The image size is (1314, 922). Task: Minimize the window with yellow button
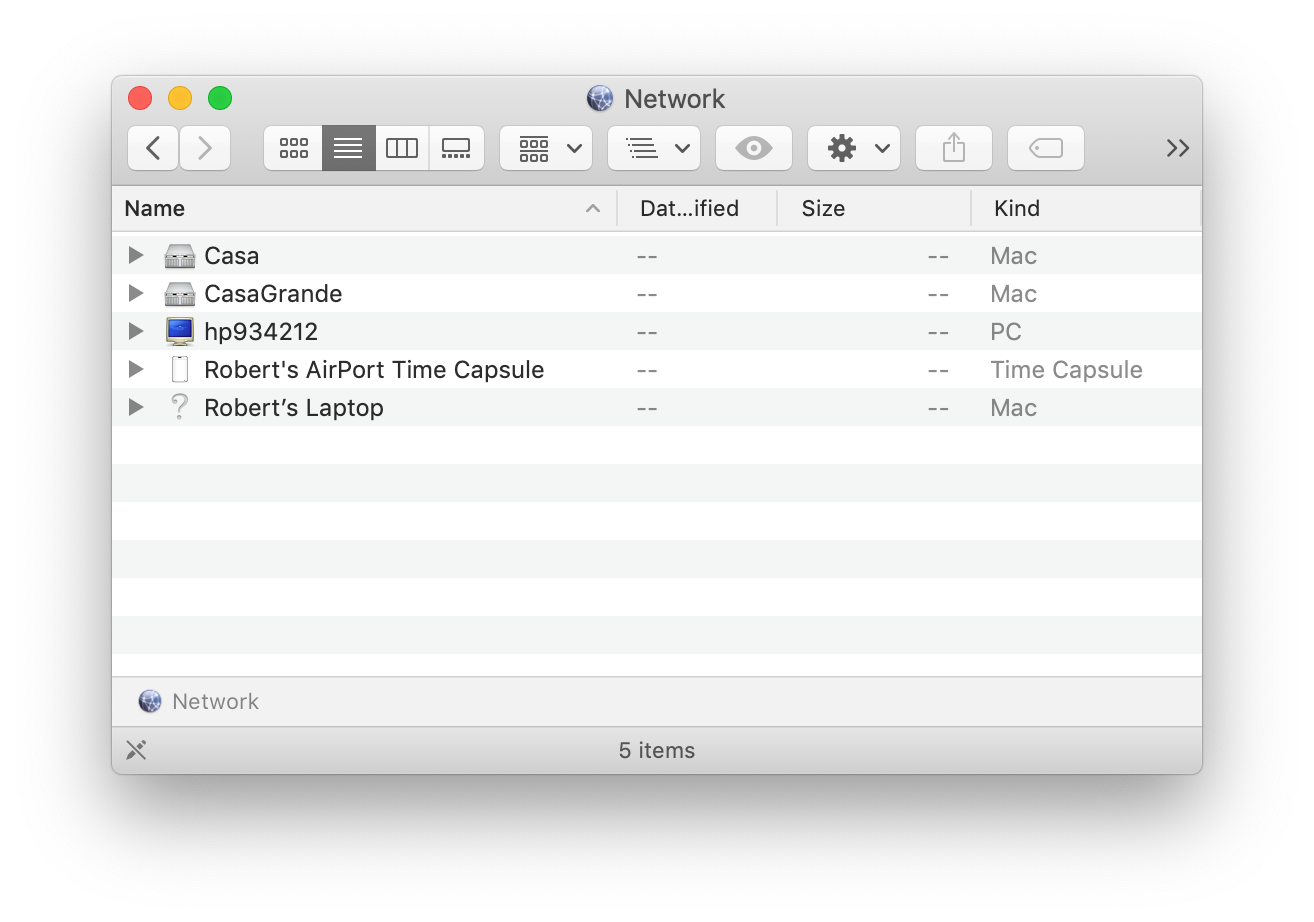tap(180, 98)
